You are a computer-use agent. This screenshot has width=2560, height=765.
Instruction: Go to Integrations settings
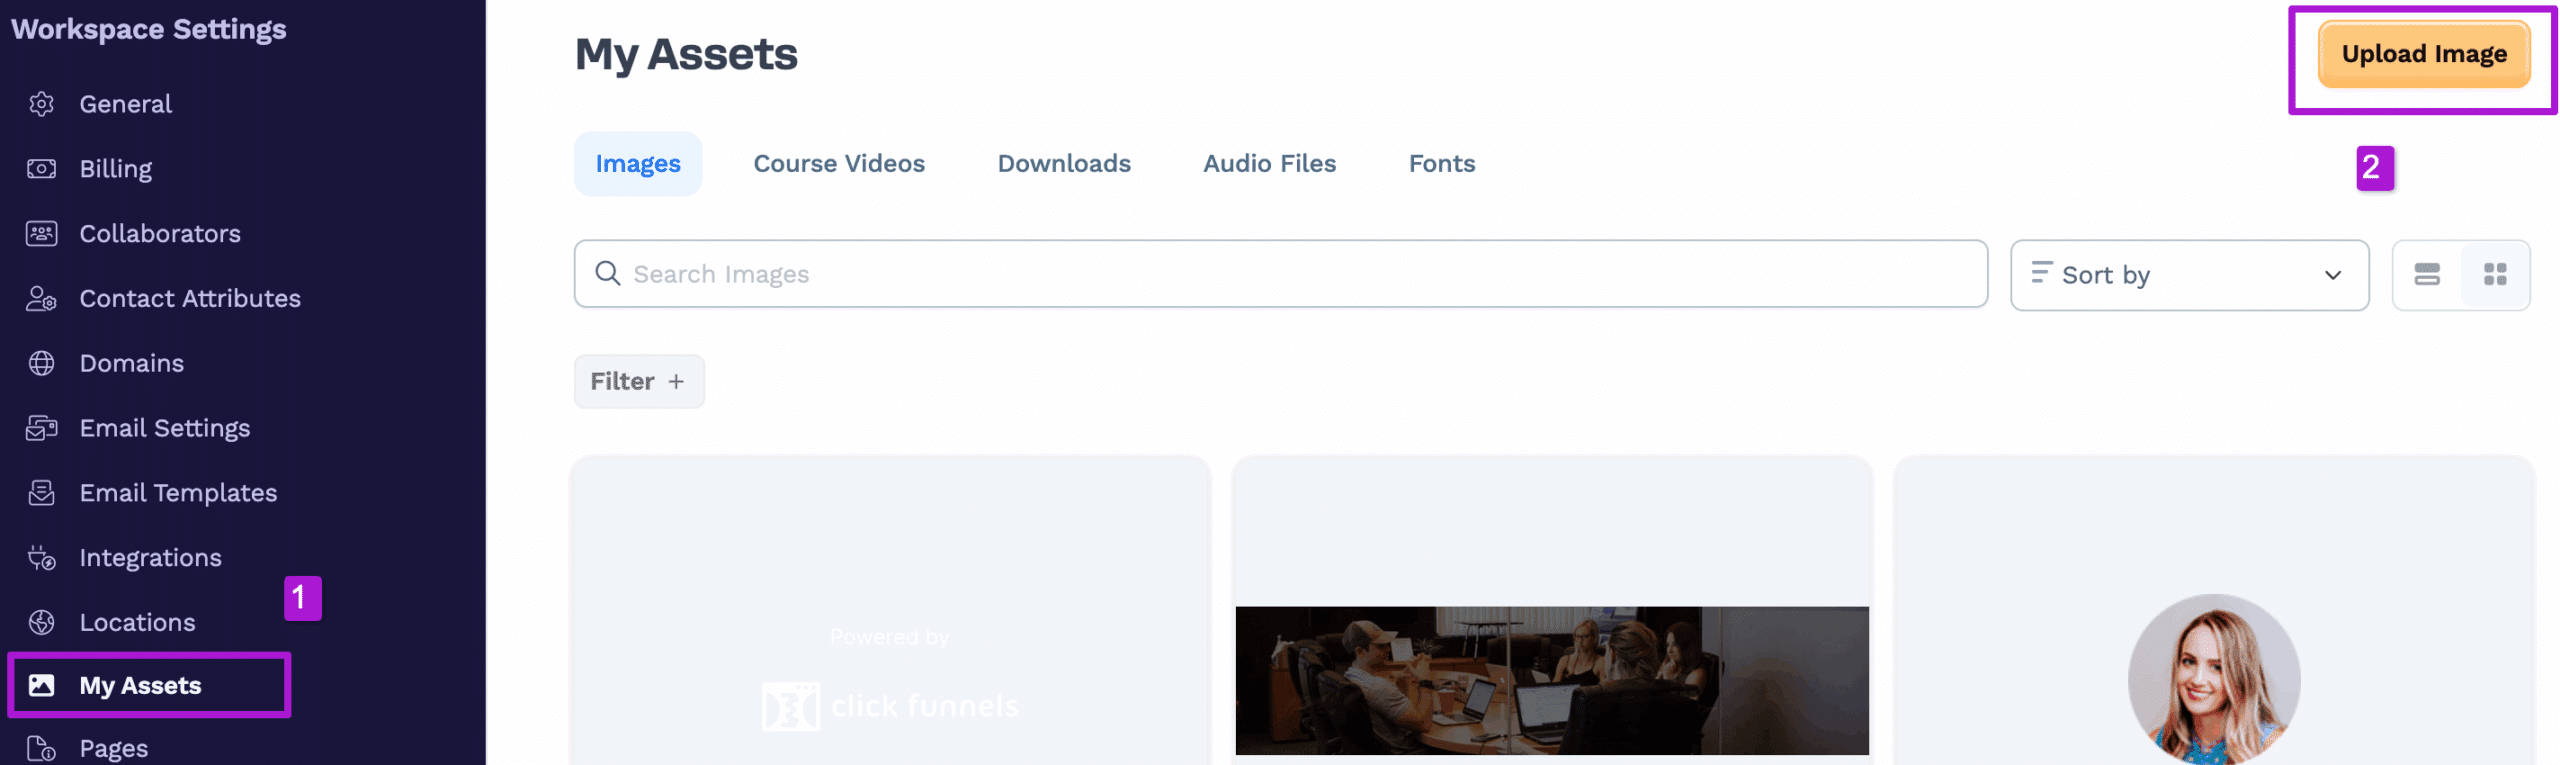point(151,558)
